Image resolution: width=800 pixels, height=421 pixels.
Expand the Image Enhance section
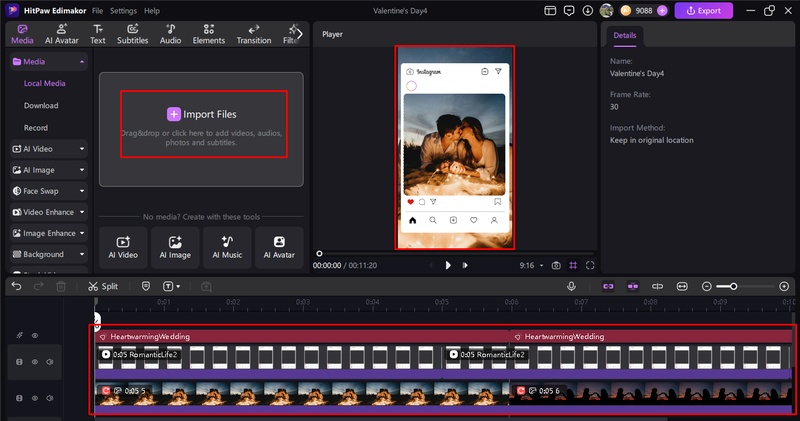82,233
